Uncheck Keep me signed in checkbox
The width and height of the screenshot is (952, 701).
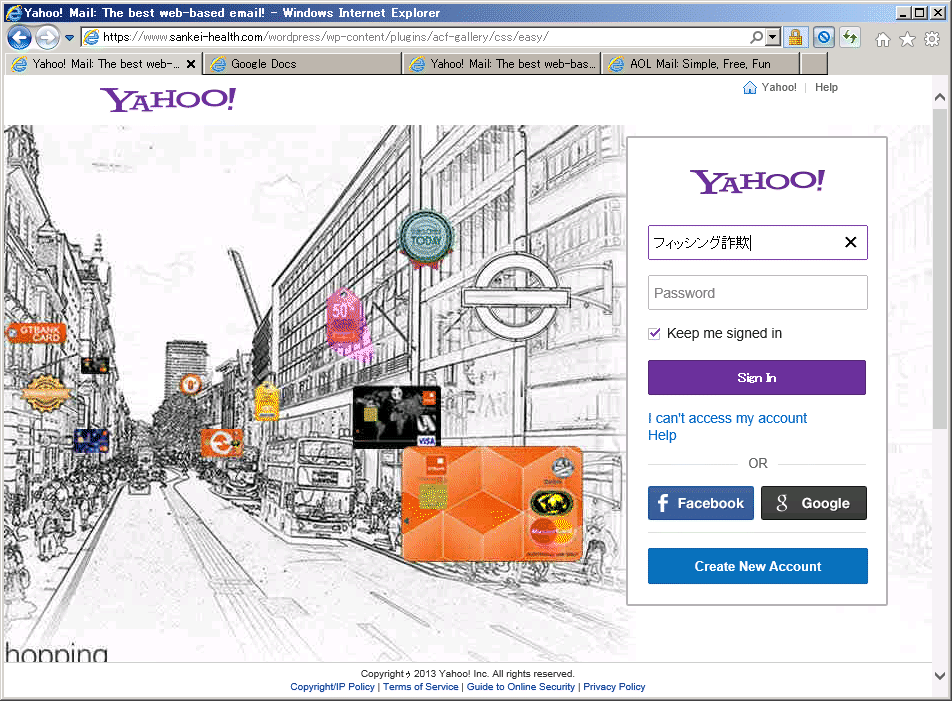pos(654,333)
